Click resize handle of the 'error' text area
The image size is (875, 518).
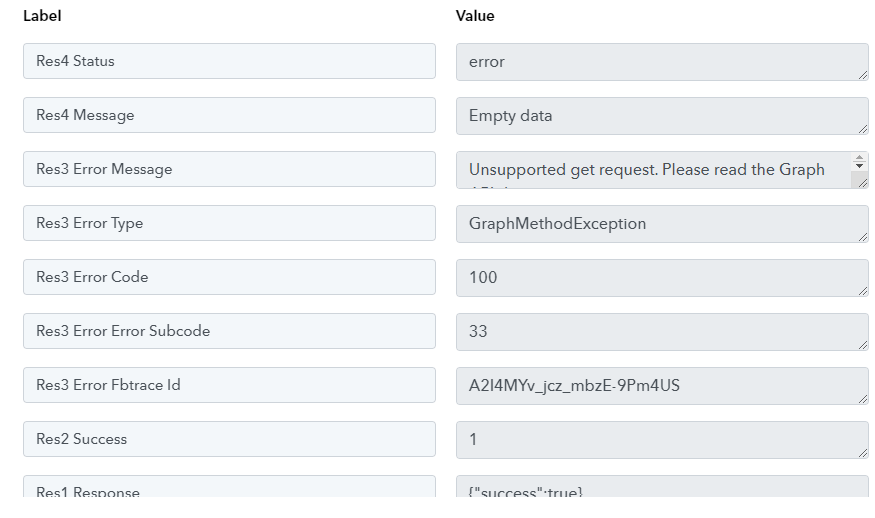(x=863, y=75)
